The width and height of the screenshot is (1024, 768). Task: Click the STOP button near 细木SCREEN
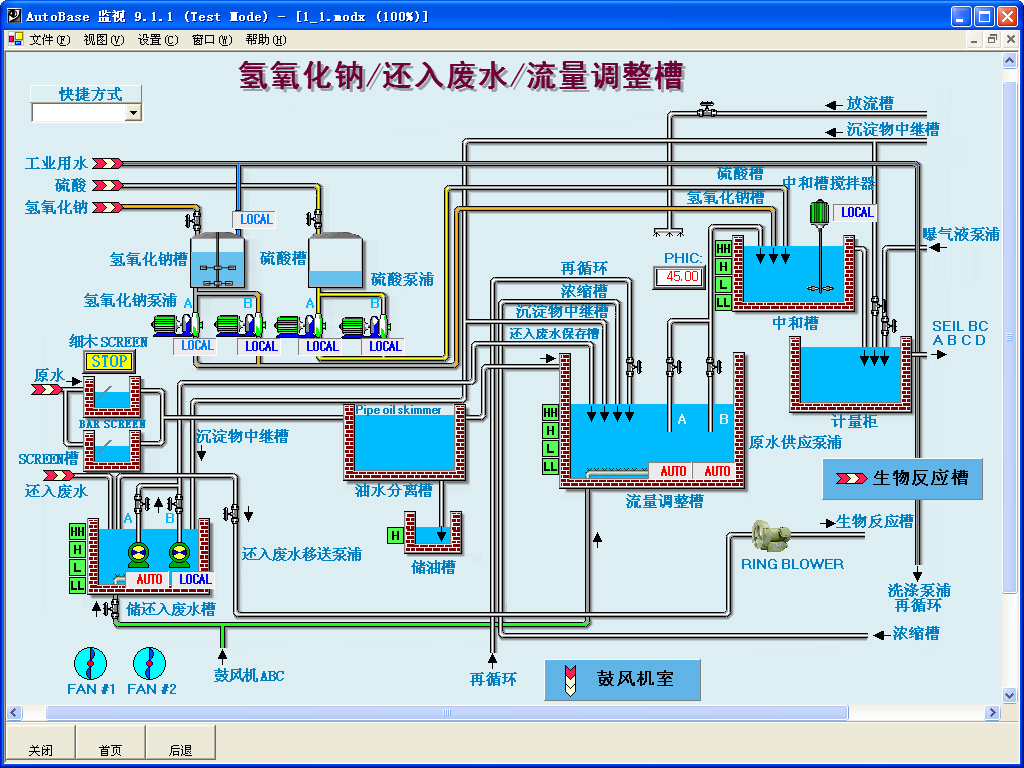110,362
